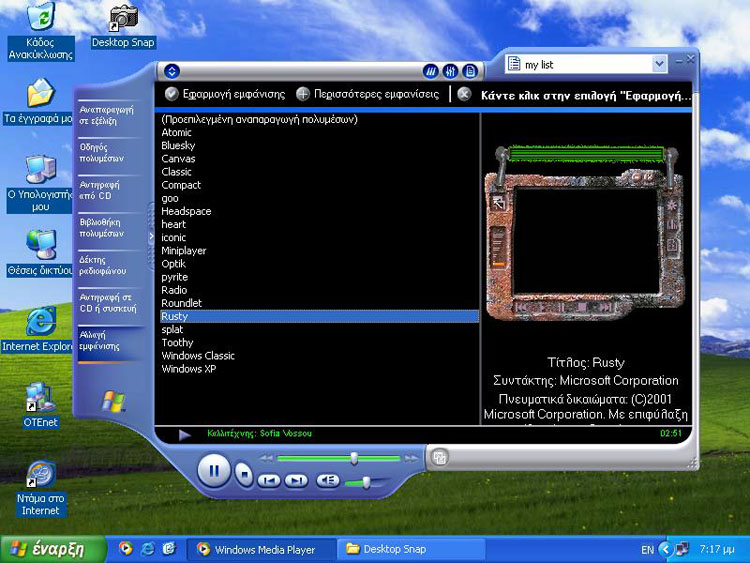The width and height of the screenshot is (750, 563).
Task: Show the visualization button in top toolbar
Action: tap(430, 72)
